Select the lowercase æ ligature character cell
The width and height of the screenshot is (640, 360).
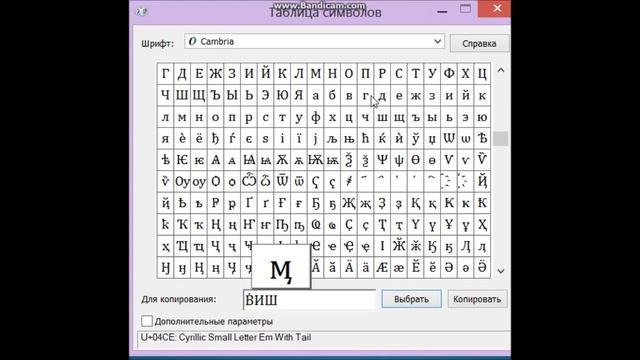click(399, 268)
